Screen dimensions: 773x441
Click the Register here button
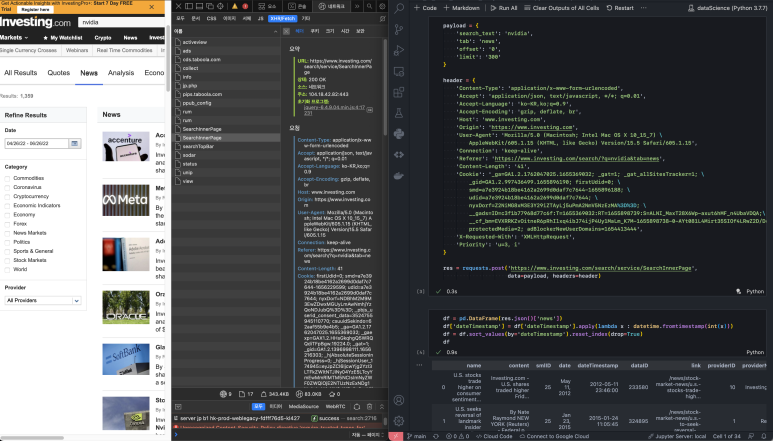(35, 9)
